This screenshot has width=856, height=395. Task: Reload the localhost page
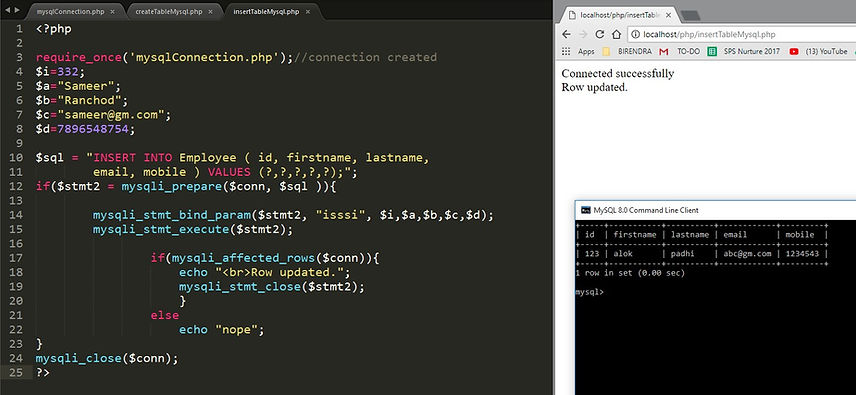pyautogui.click(x=599, y=34)
